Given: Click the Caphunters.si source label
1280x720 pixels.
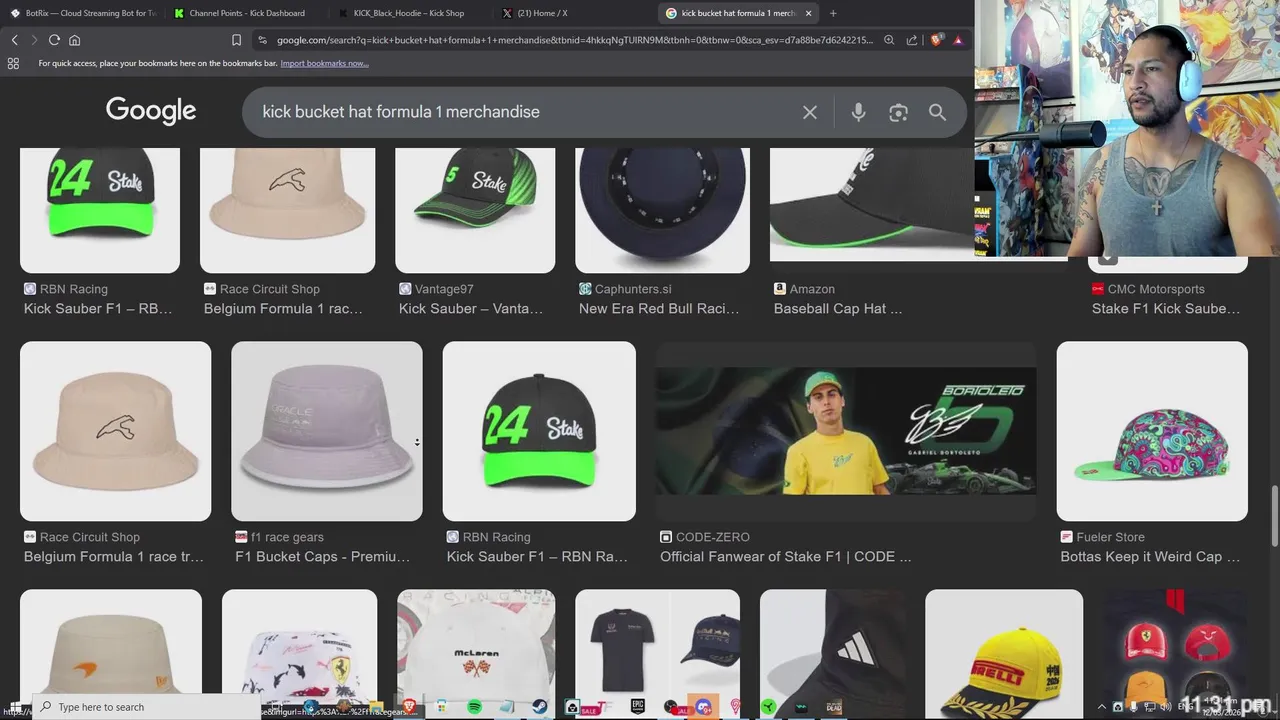Looking at the screenshot, I should [x=635, y=289].
